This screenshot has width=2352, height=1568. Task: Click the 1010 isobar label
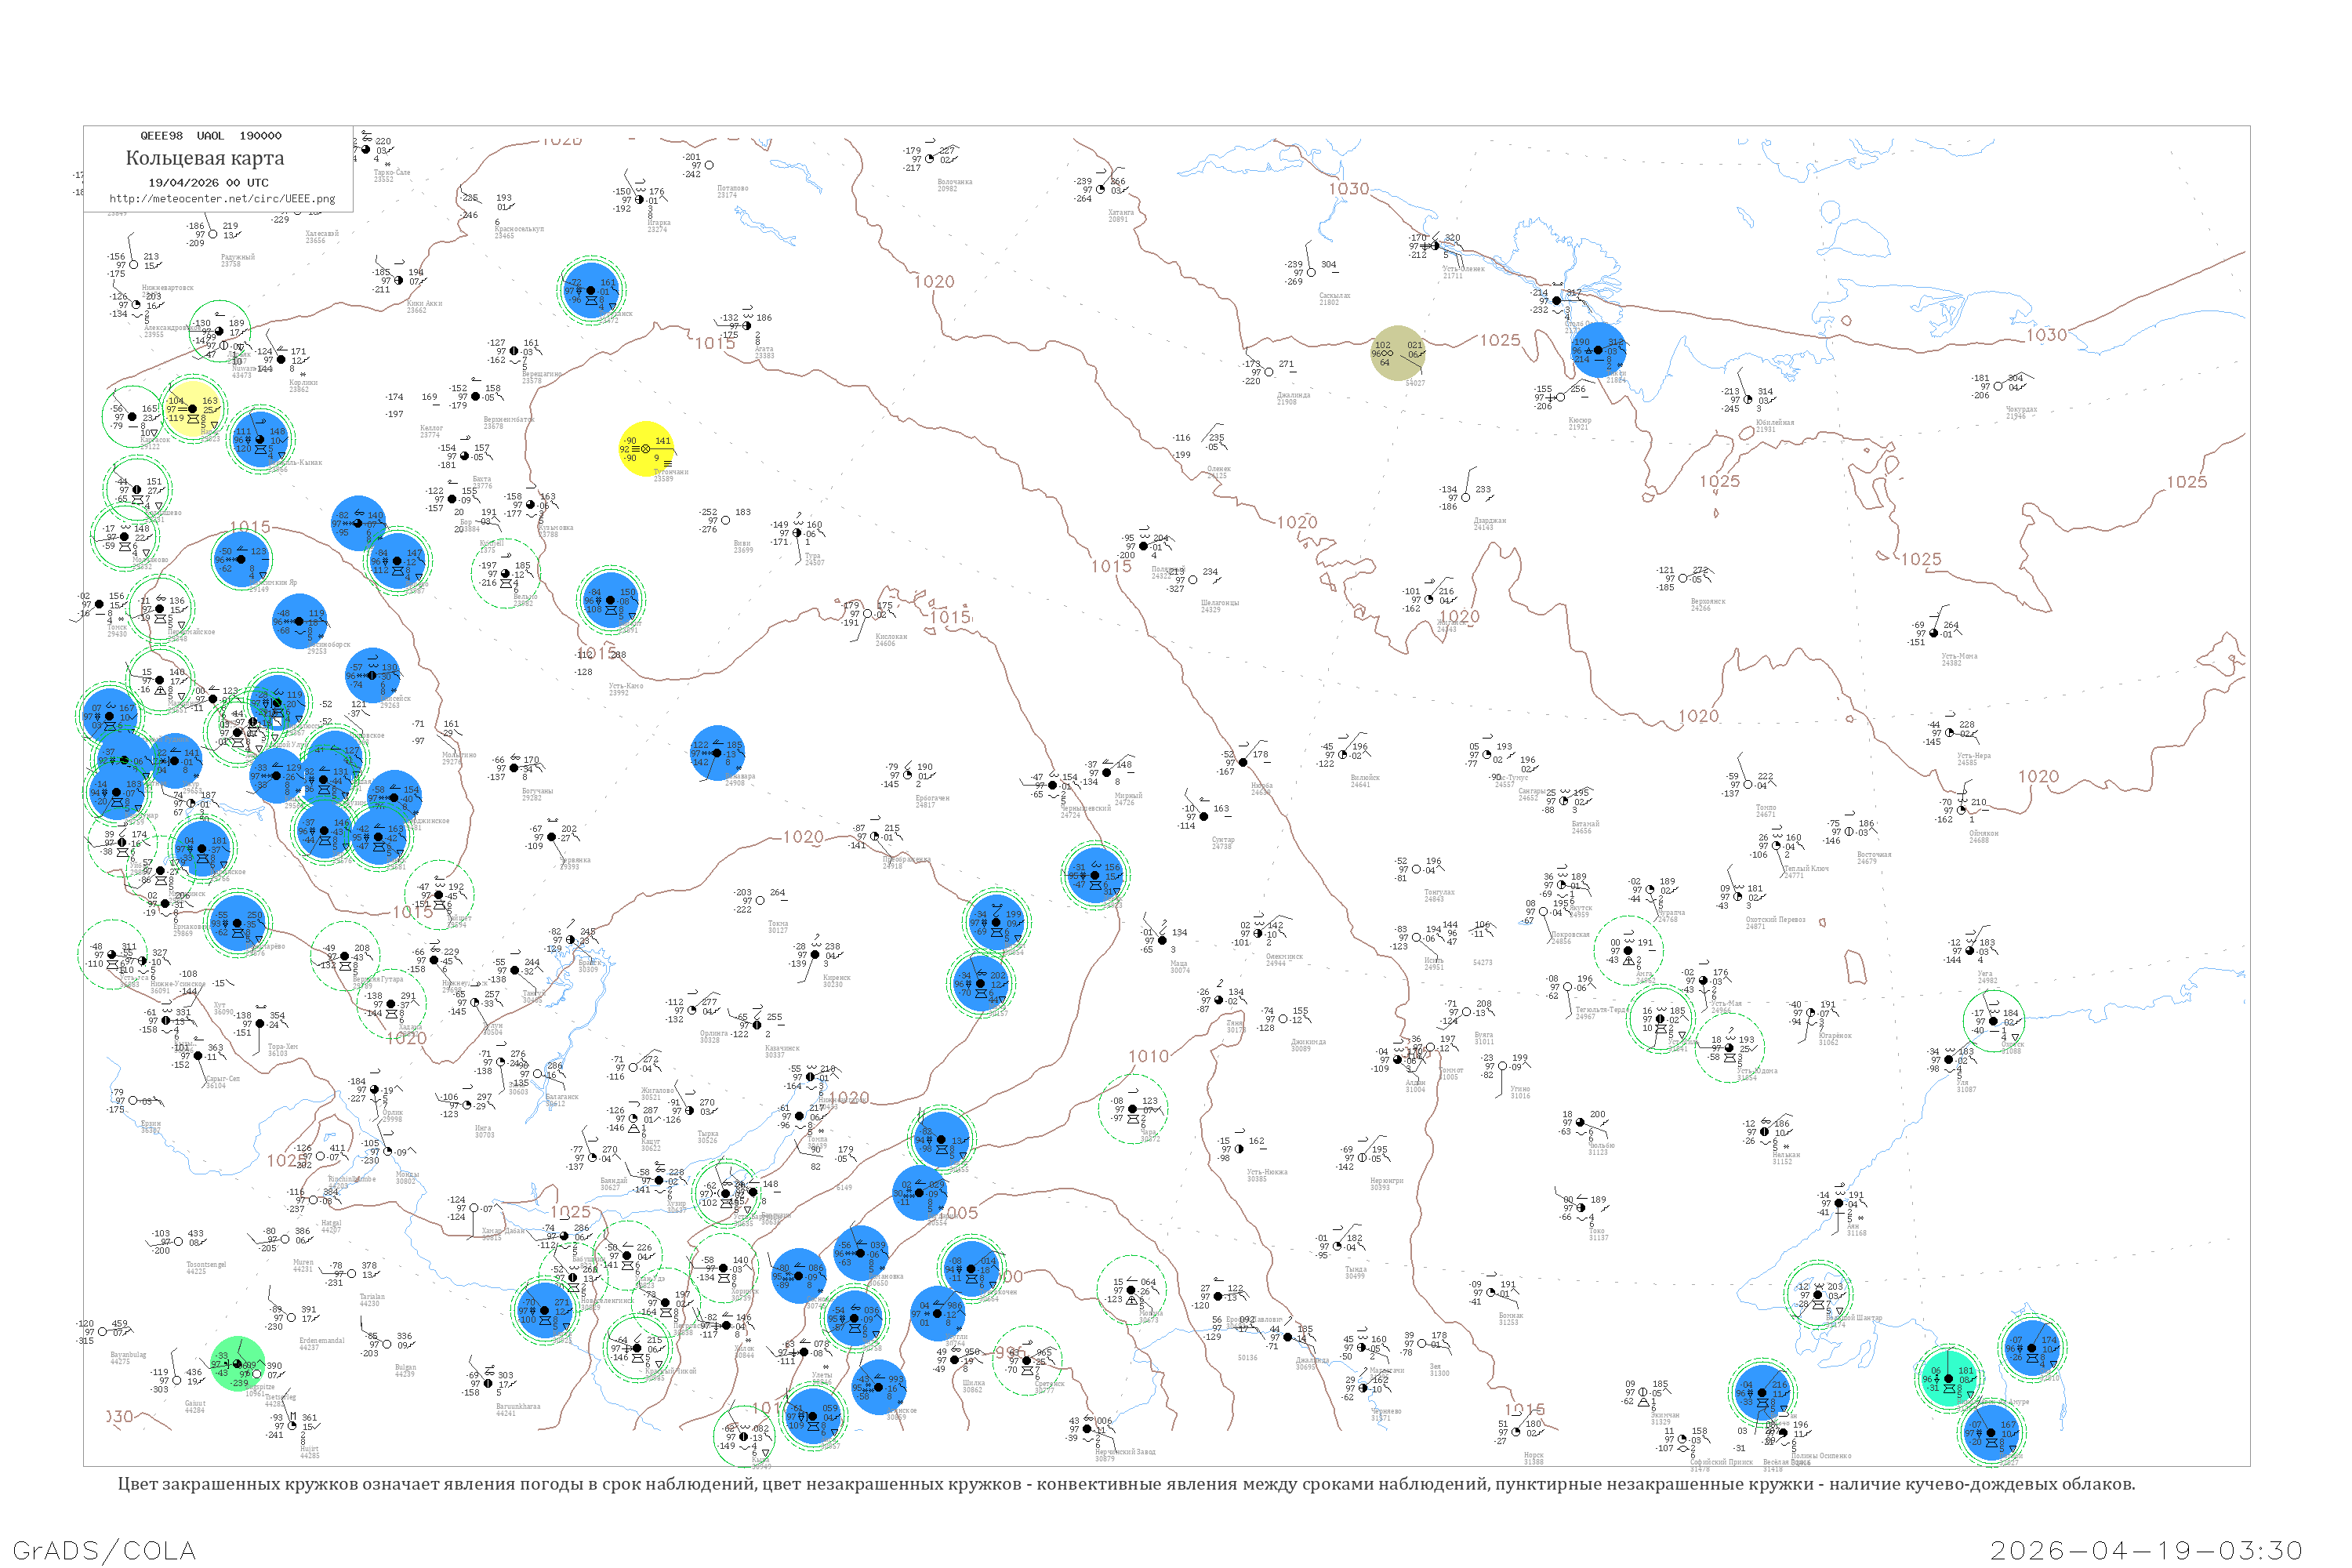tap(1148, 1057)
